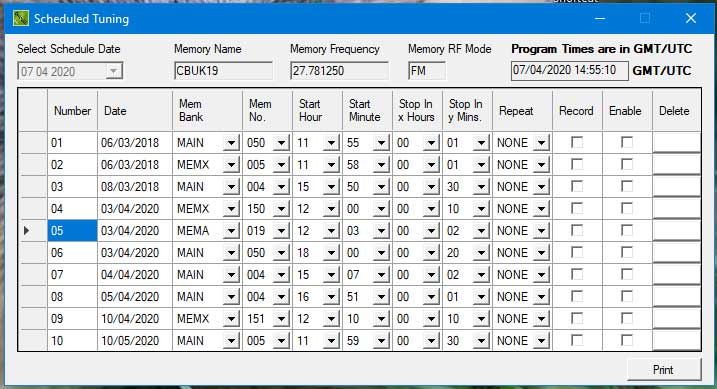Delete schedule number 08
The height and width of the screenshot is (389, 717).
click(x=677, y=297)
